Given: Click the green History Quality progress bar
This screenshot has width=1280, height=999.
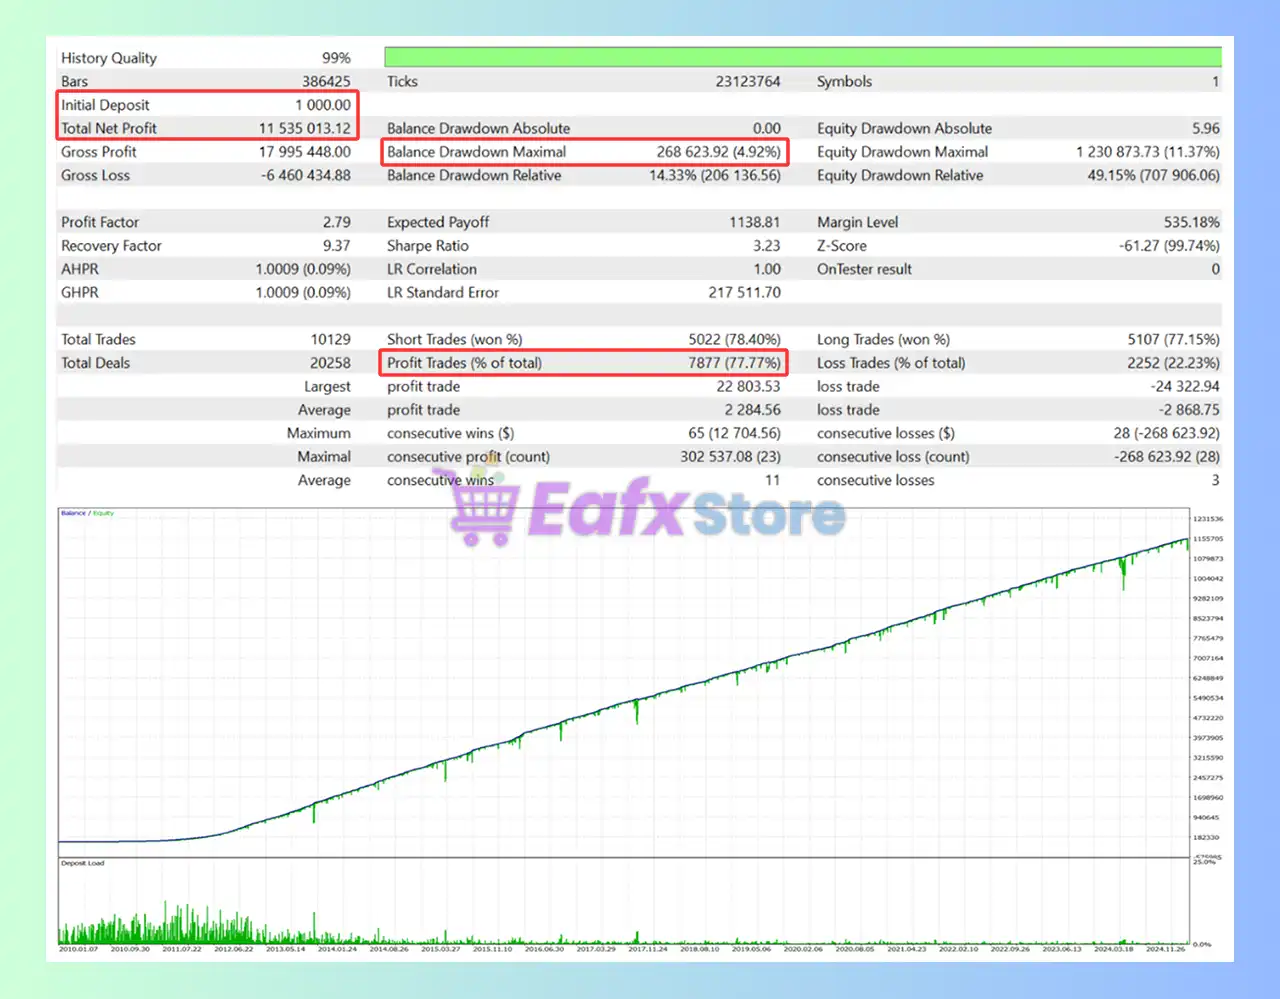Looking at the screenshot, I should (x=802, y=57).
